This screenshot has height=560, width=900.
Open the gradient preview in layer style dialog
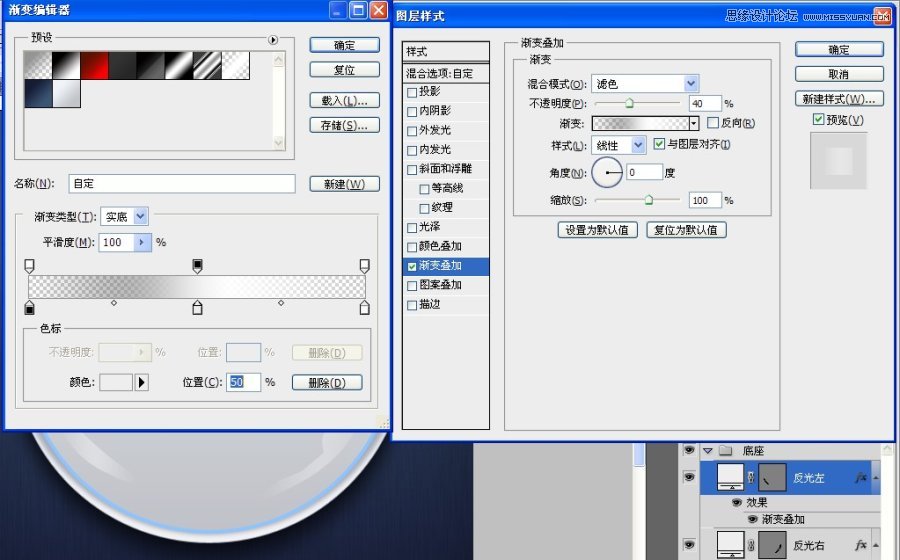click(x=640, y=123)
